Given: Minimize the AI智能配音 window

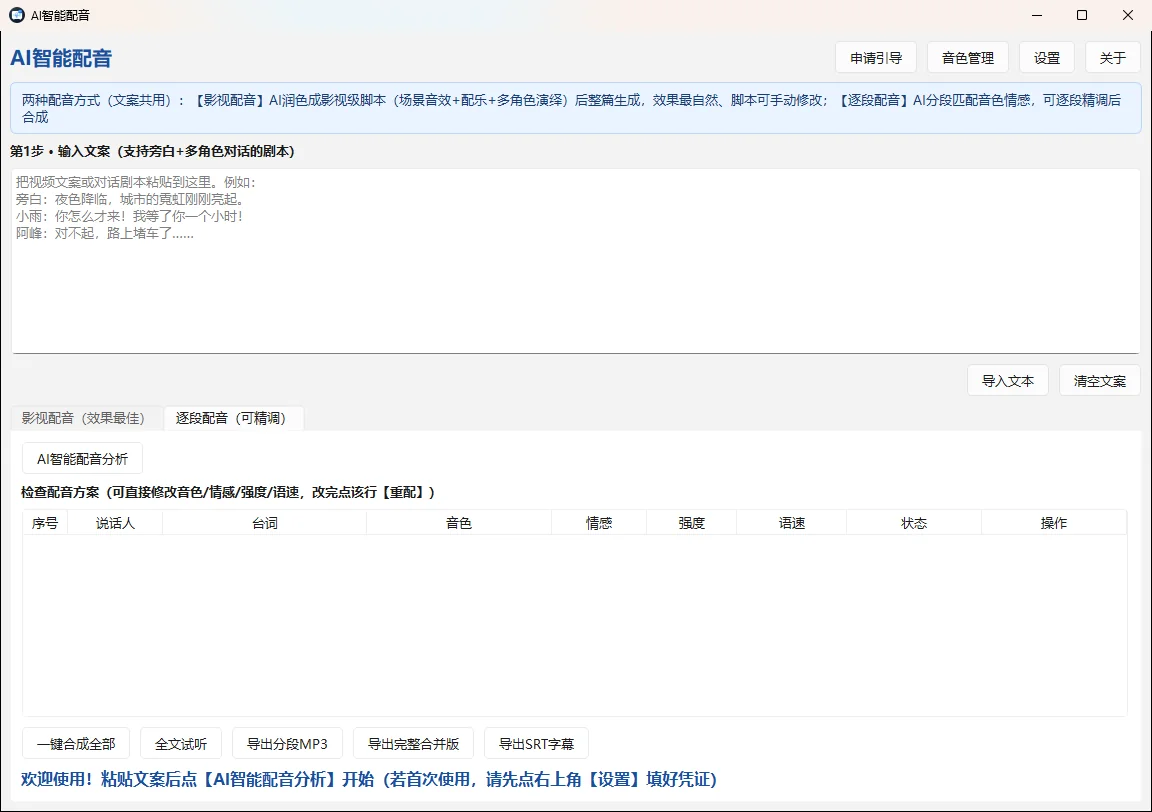Looking at the screenshot, I should (x=1037, y=15).
